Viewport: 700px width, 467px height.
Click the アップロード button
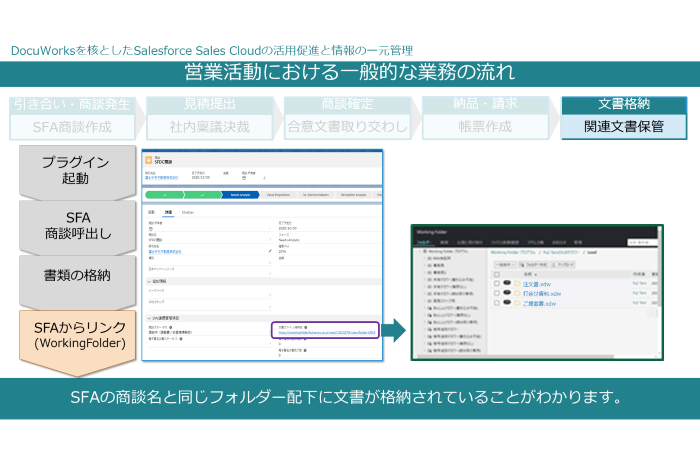click(x=562, y=265)
